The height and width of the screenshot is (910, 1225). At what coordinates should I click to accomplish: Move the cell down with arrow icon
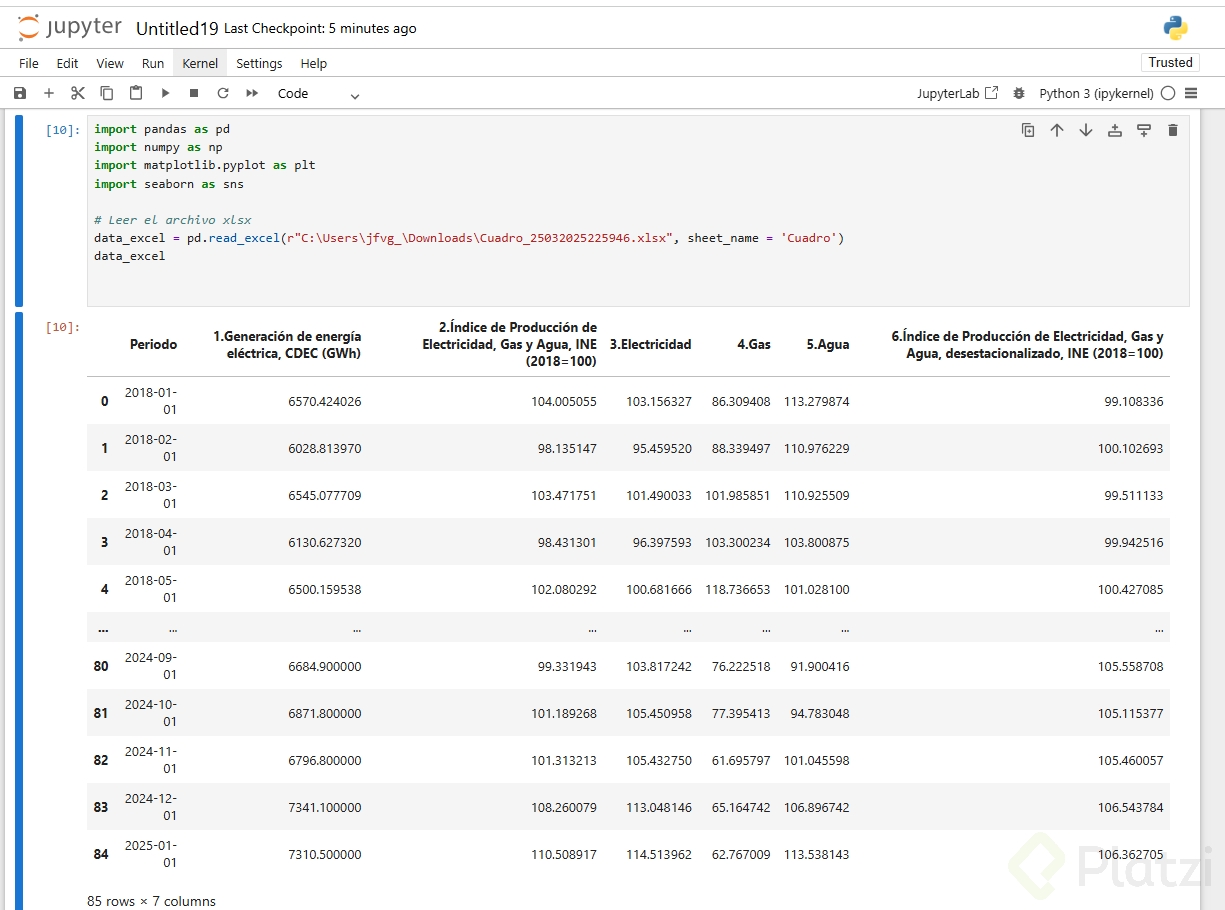[1086, 130]
